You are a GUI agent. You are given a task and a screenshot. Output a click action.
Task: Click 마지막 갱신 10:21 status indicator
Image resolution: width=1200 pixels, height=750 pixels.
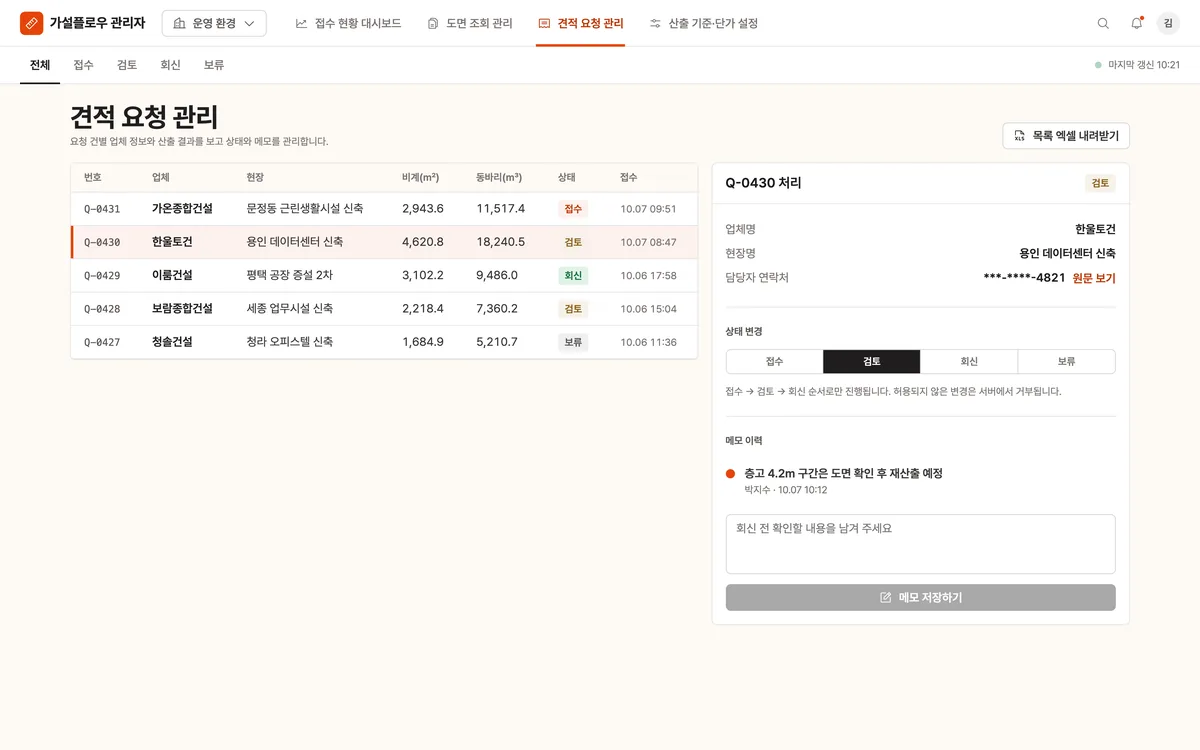(1137, 65)
